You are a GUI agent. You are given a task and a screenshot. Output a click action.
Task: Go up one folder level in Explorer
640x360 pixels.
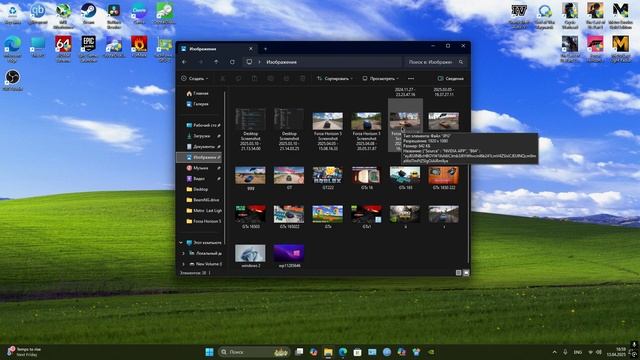pyautogui.click(x=216, y=62)
